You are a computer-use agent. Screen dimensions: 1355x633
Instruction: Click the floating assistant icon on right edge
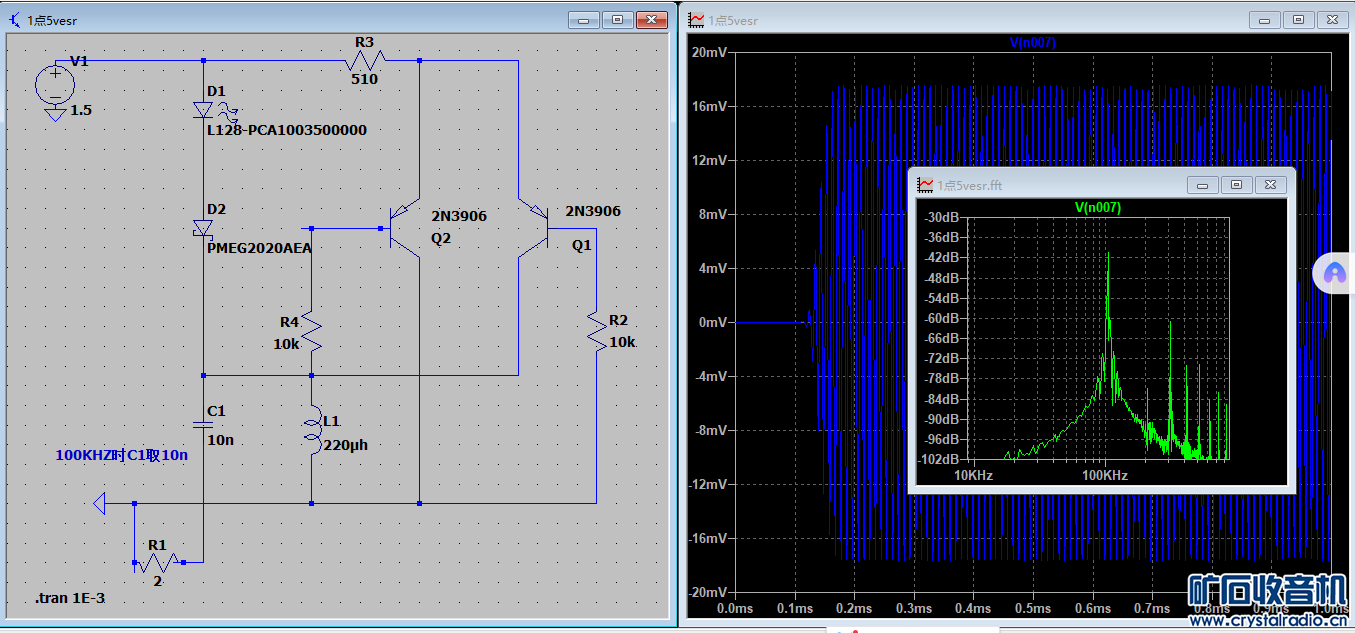[1334, 272]
